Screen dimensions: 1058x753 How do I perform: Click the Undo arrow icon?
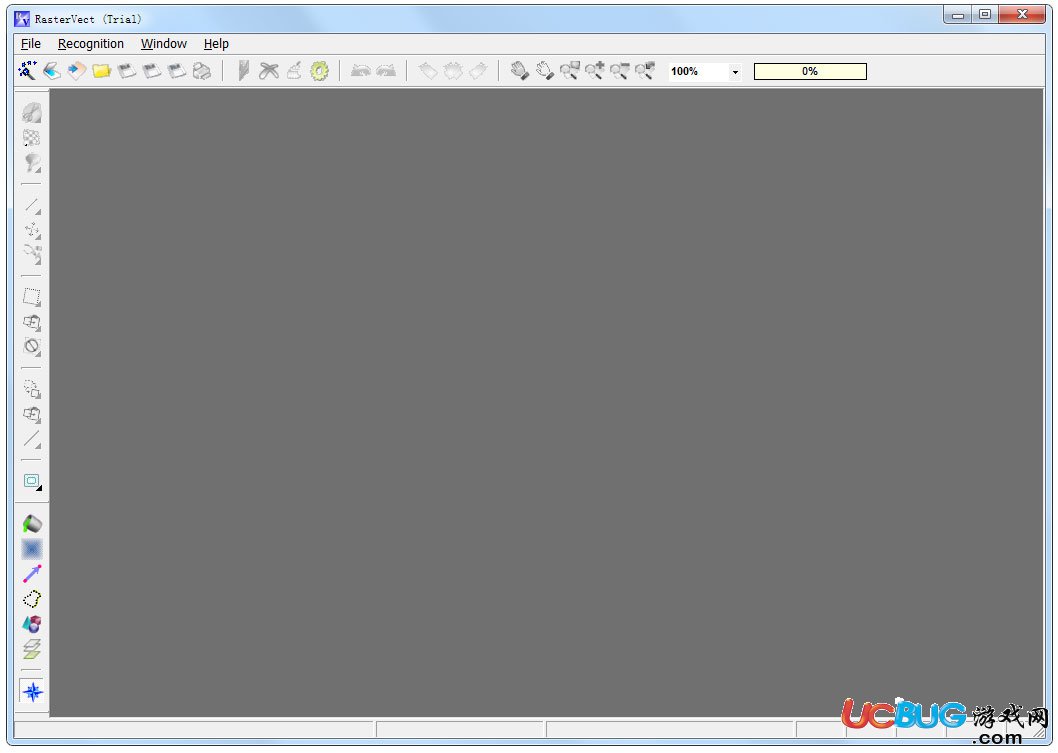click(x=361, y=70)
